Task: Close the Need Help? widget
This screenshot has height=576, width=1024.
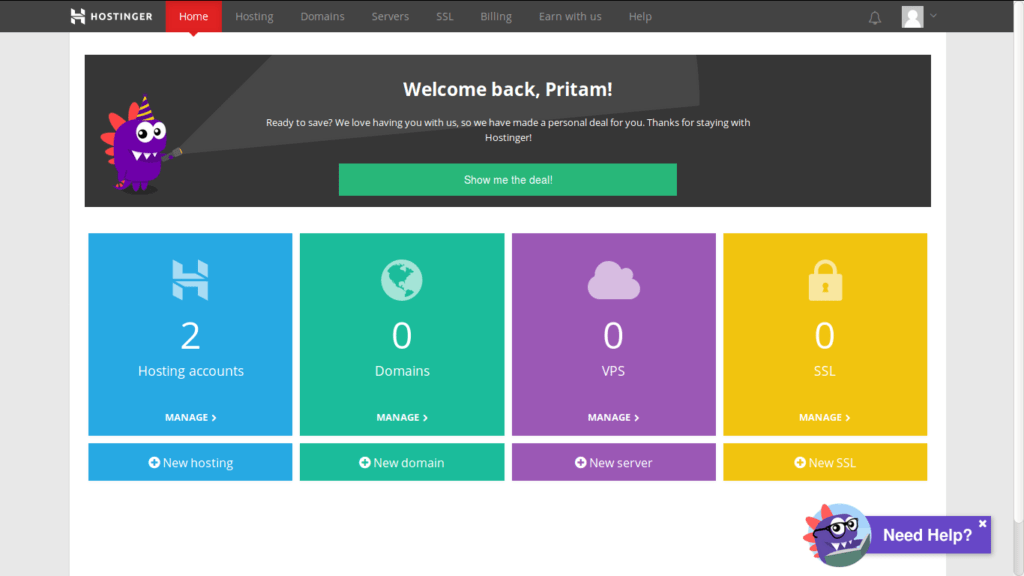Action: pos(982,524)
